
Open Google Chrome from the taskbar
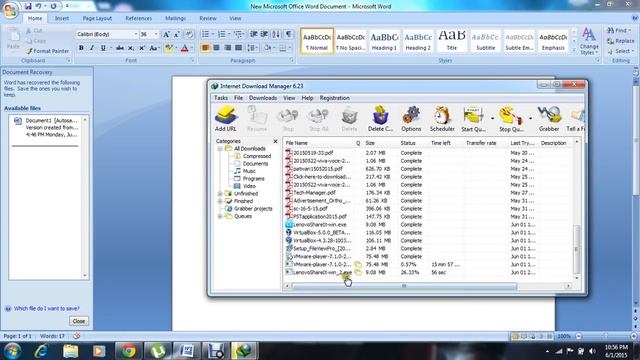pos(128,351)
